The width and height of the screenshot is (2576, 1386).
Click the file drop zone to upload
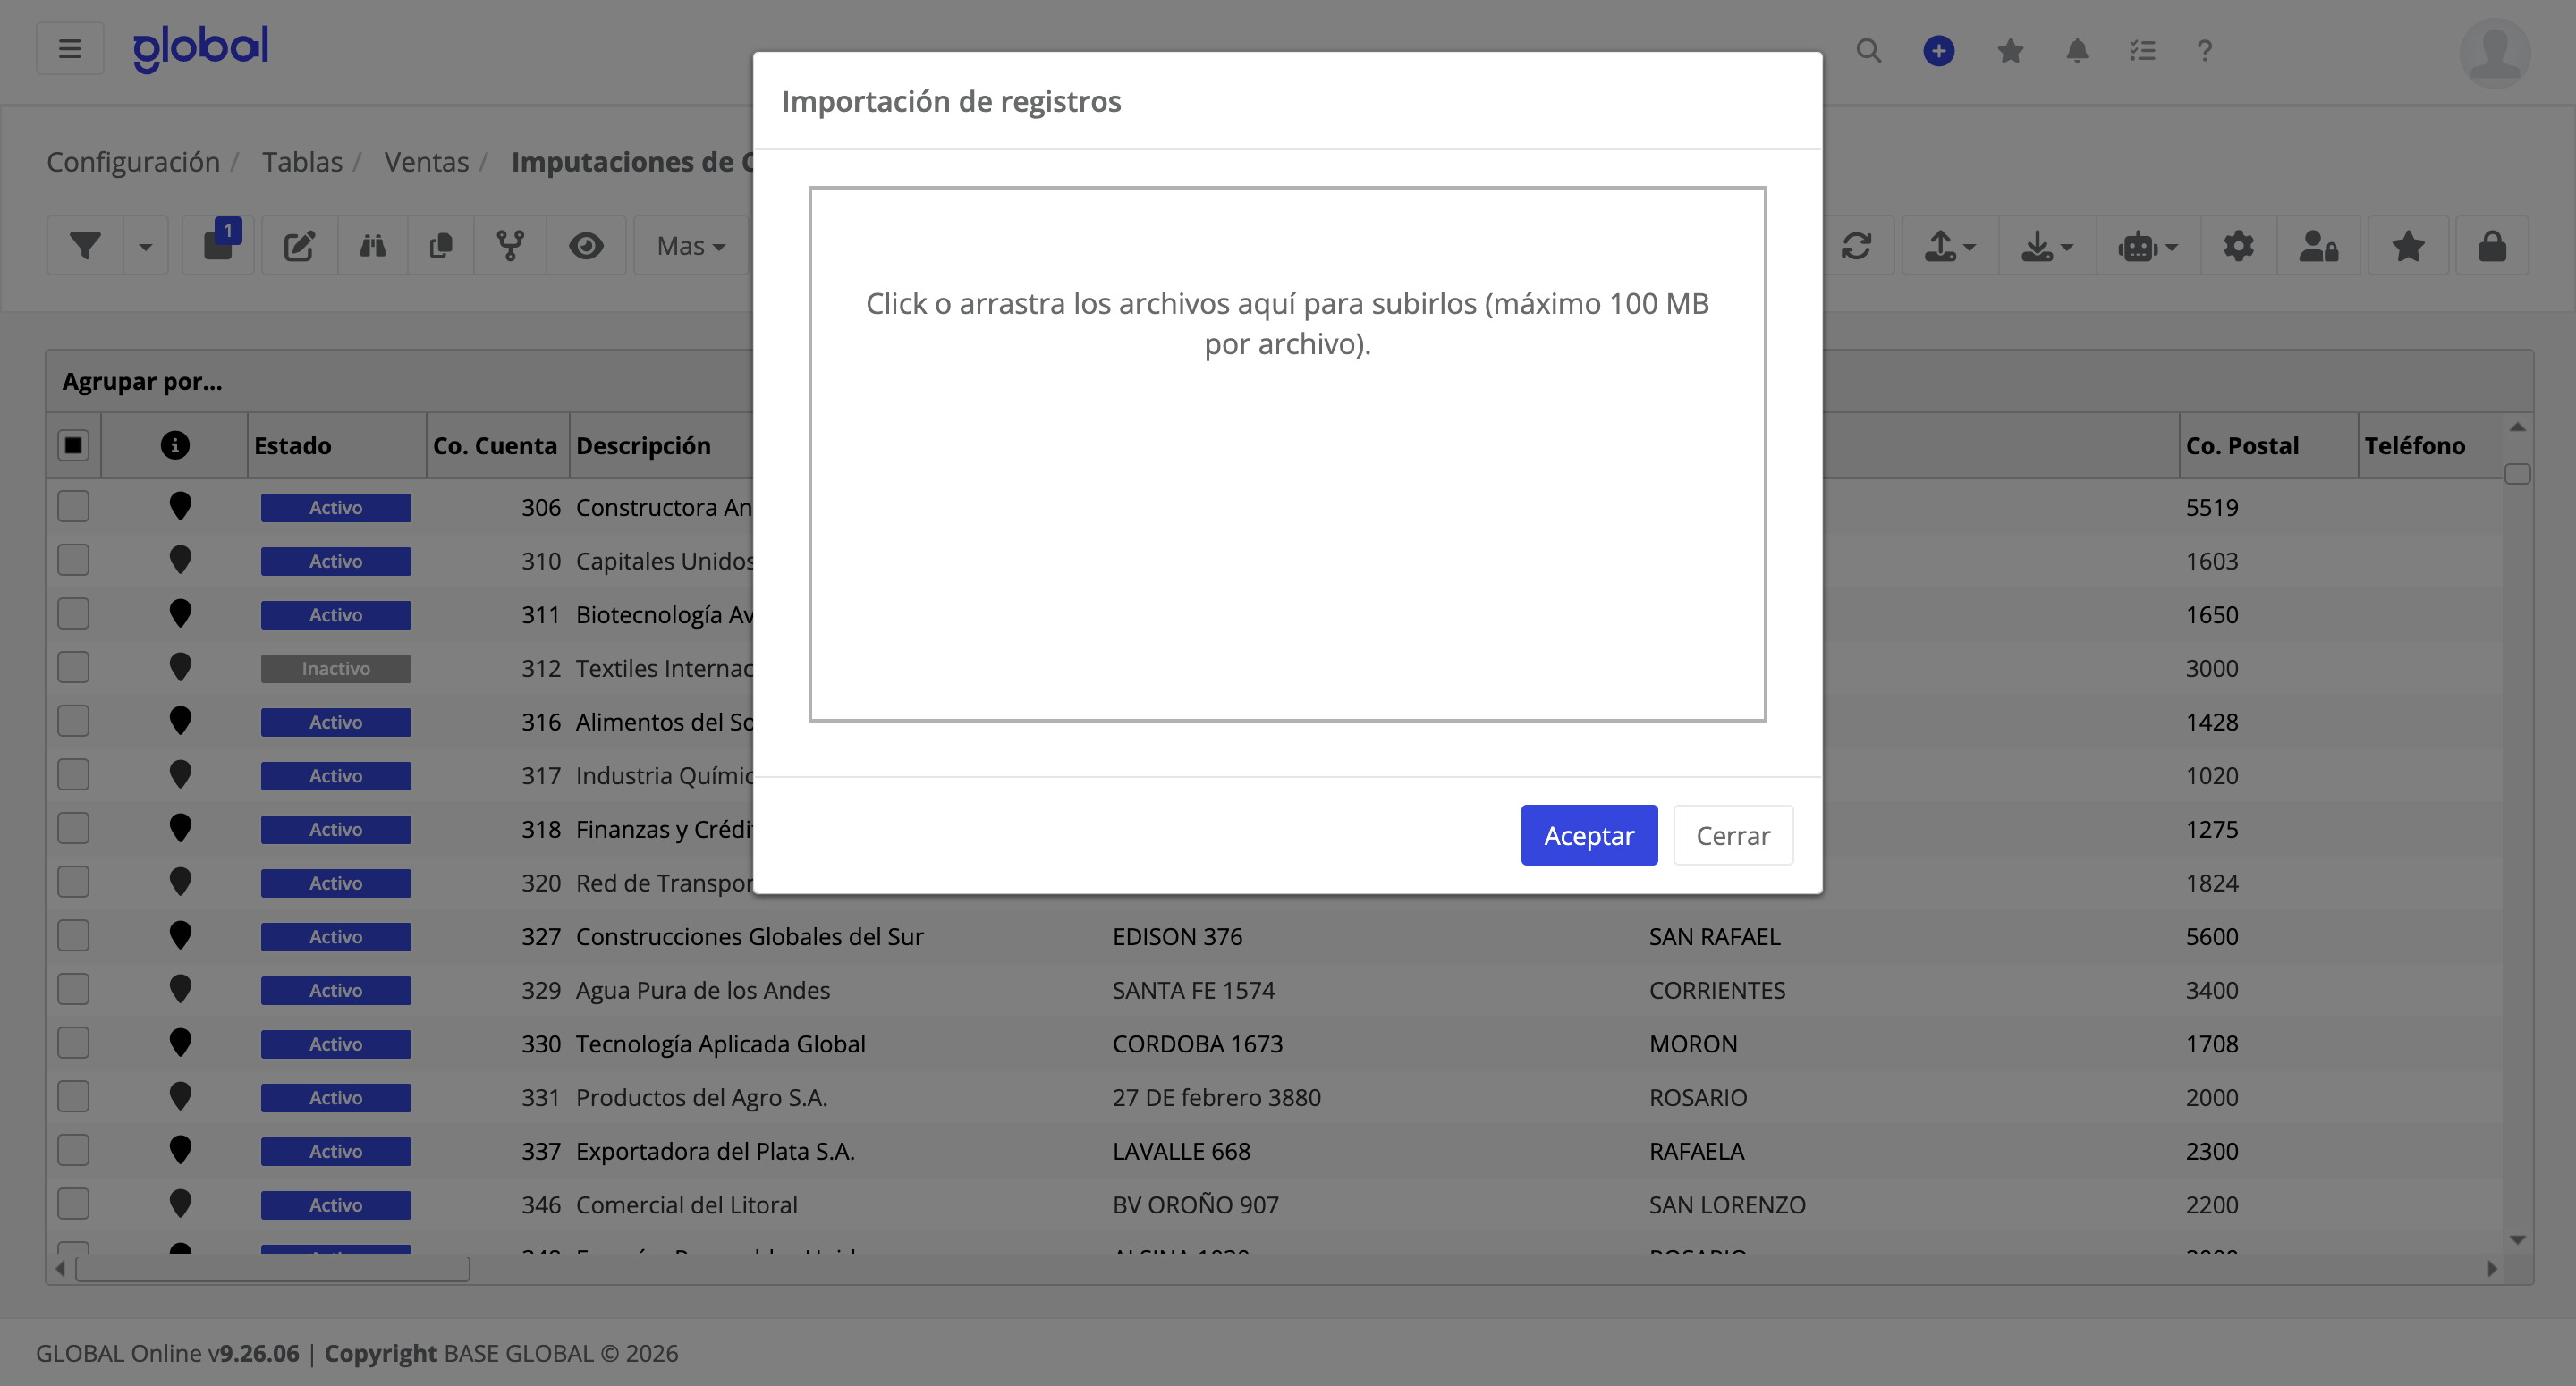pos(1287,453)
